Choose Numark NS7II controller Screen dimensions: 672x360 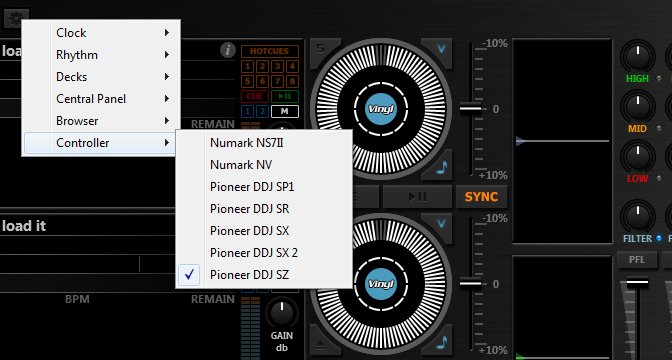[x=264, y=143]
